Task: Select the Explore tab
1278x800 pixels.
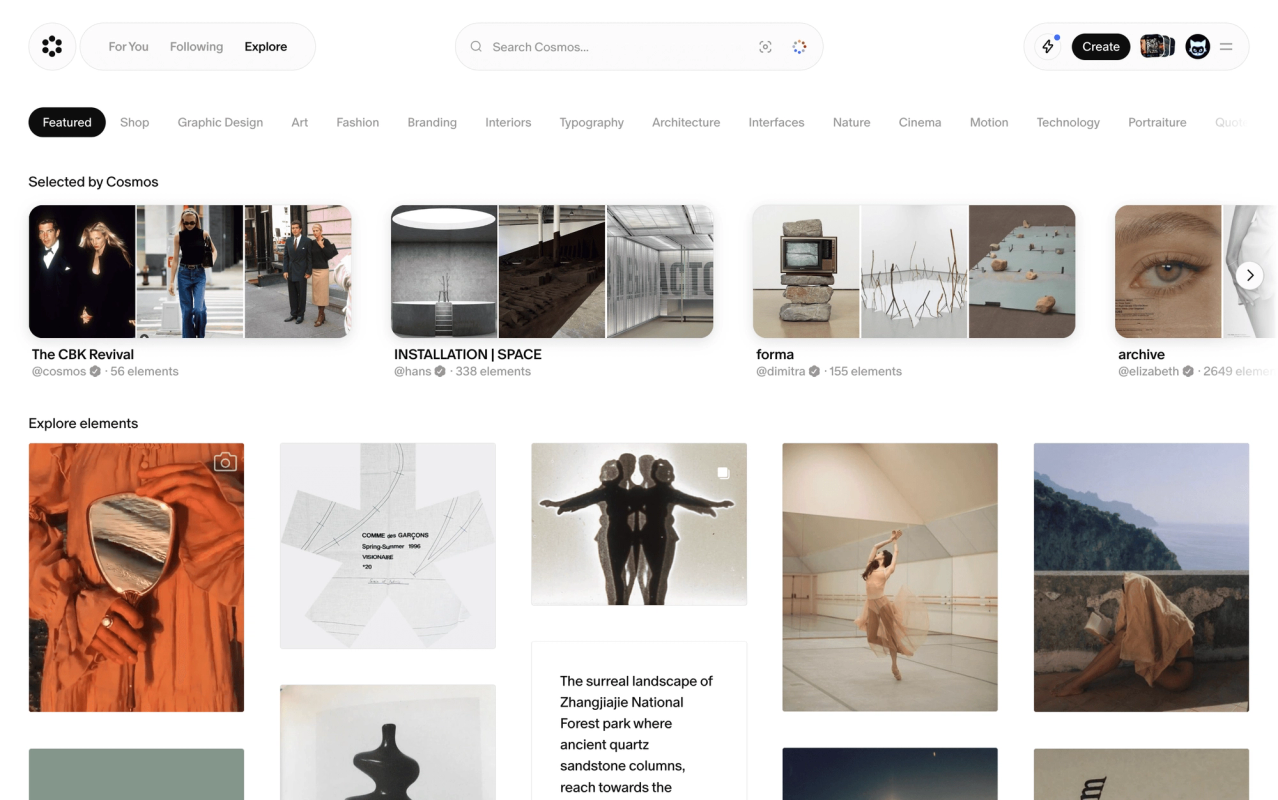Action: (x=266, y=47)
